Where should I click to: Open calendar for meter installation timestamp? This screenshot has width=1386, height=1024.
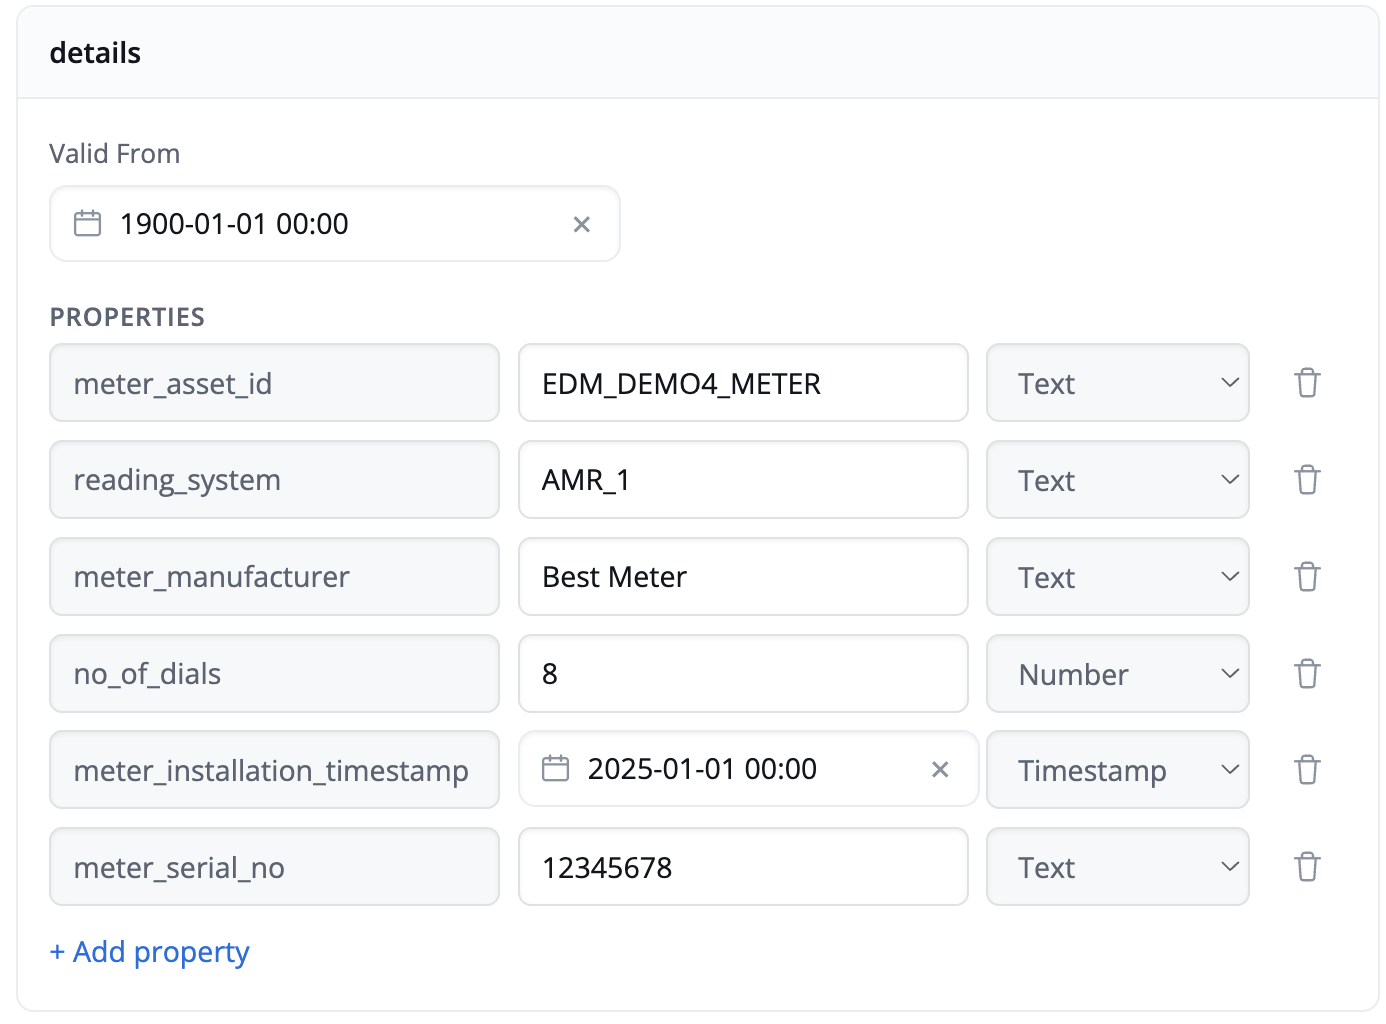pos(555,768)
